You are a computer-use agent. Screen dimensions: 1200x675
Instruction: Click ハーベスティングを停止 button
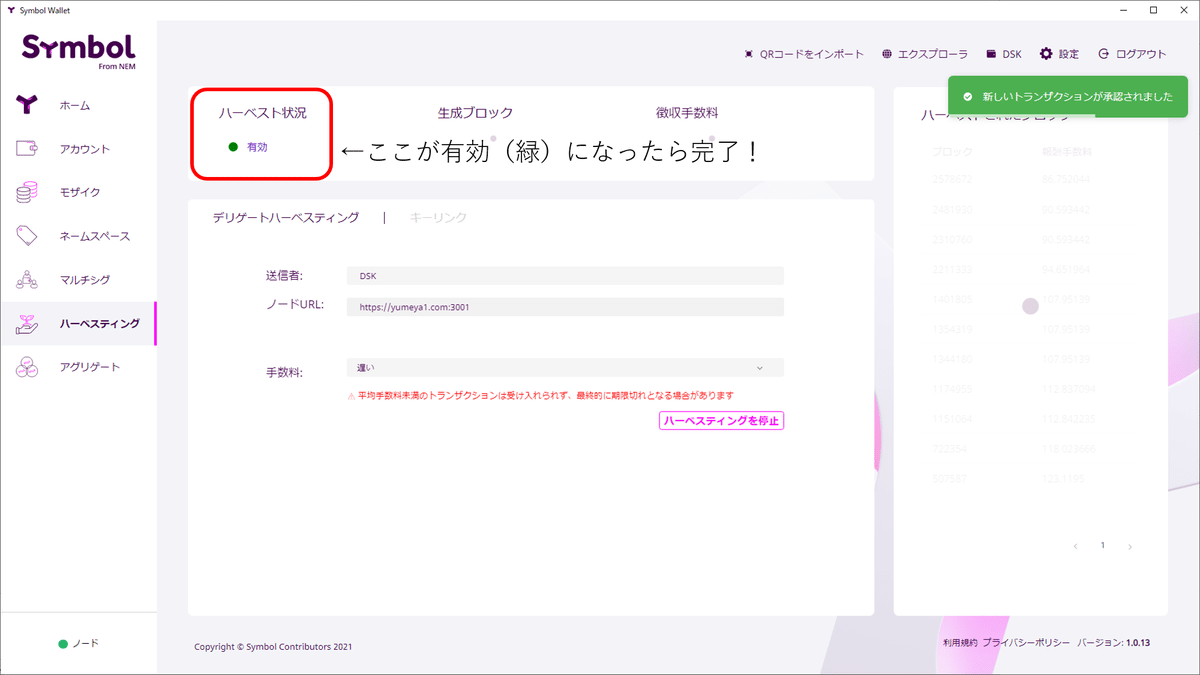[721, 421]
